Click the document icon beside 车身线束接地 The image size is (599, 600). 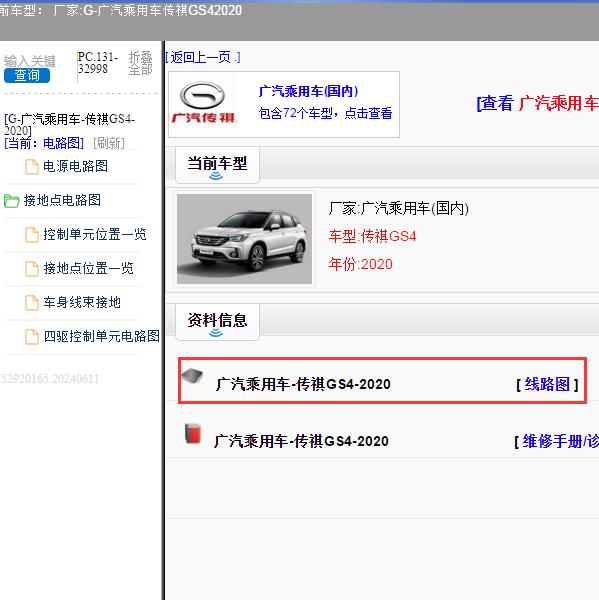(x=32, y=303)
